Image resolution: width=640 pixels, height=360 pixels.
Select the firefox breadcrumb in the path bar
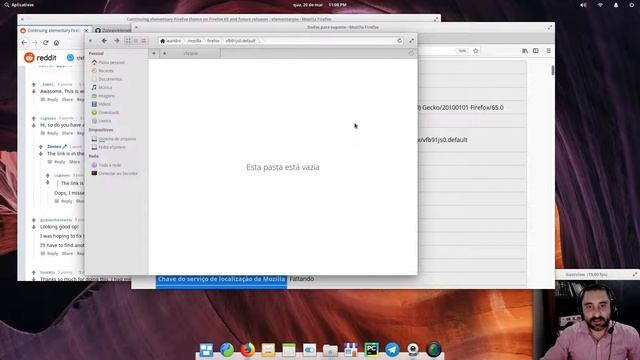pyautogui.click(x=213, y=41)
